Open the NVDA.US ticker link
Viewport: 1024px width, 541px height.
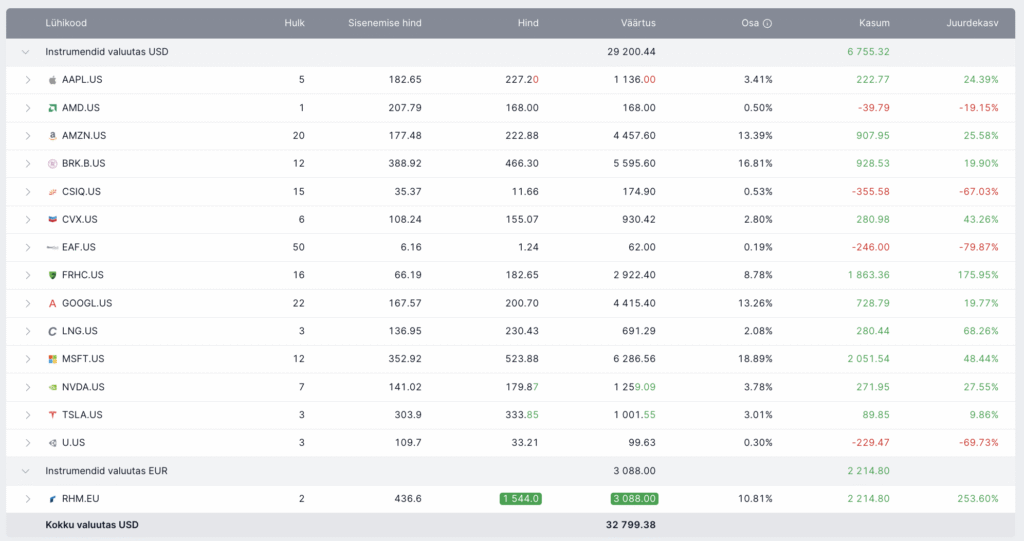(x=83, y=387)
